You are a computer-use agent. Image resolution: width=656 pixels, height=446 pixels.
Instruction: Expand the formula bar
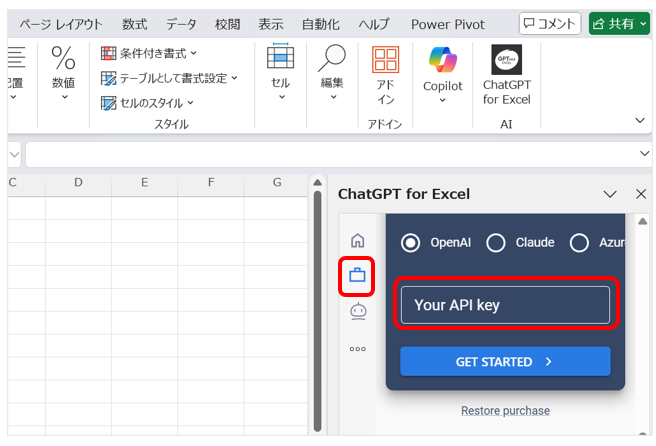[x=644, y=154]
